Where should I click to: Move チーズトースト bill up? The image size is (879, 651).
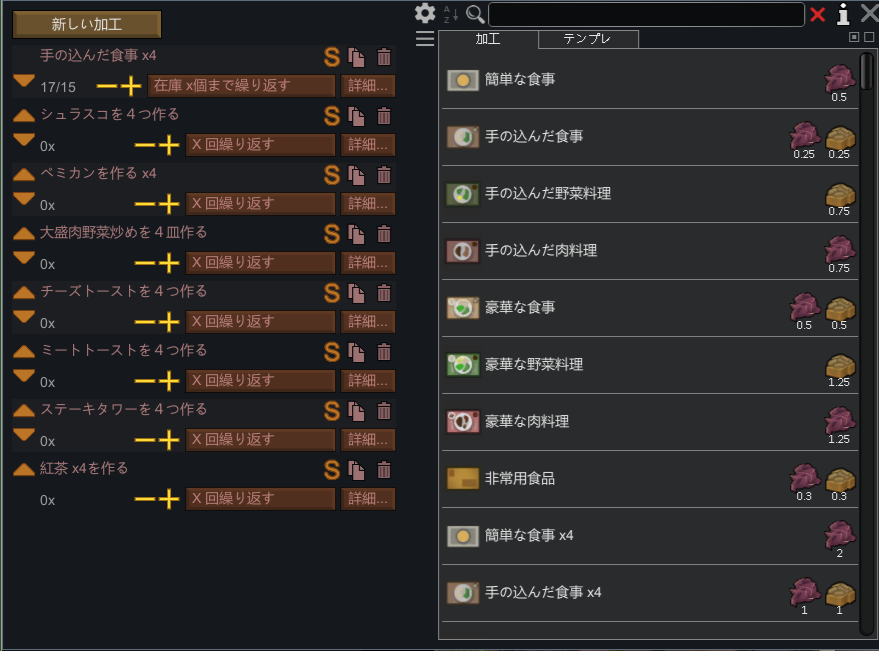(x=24, y=292)
